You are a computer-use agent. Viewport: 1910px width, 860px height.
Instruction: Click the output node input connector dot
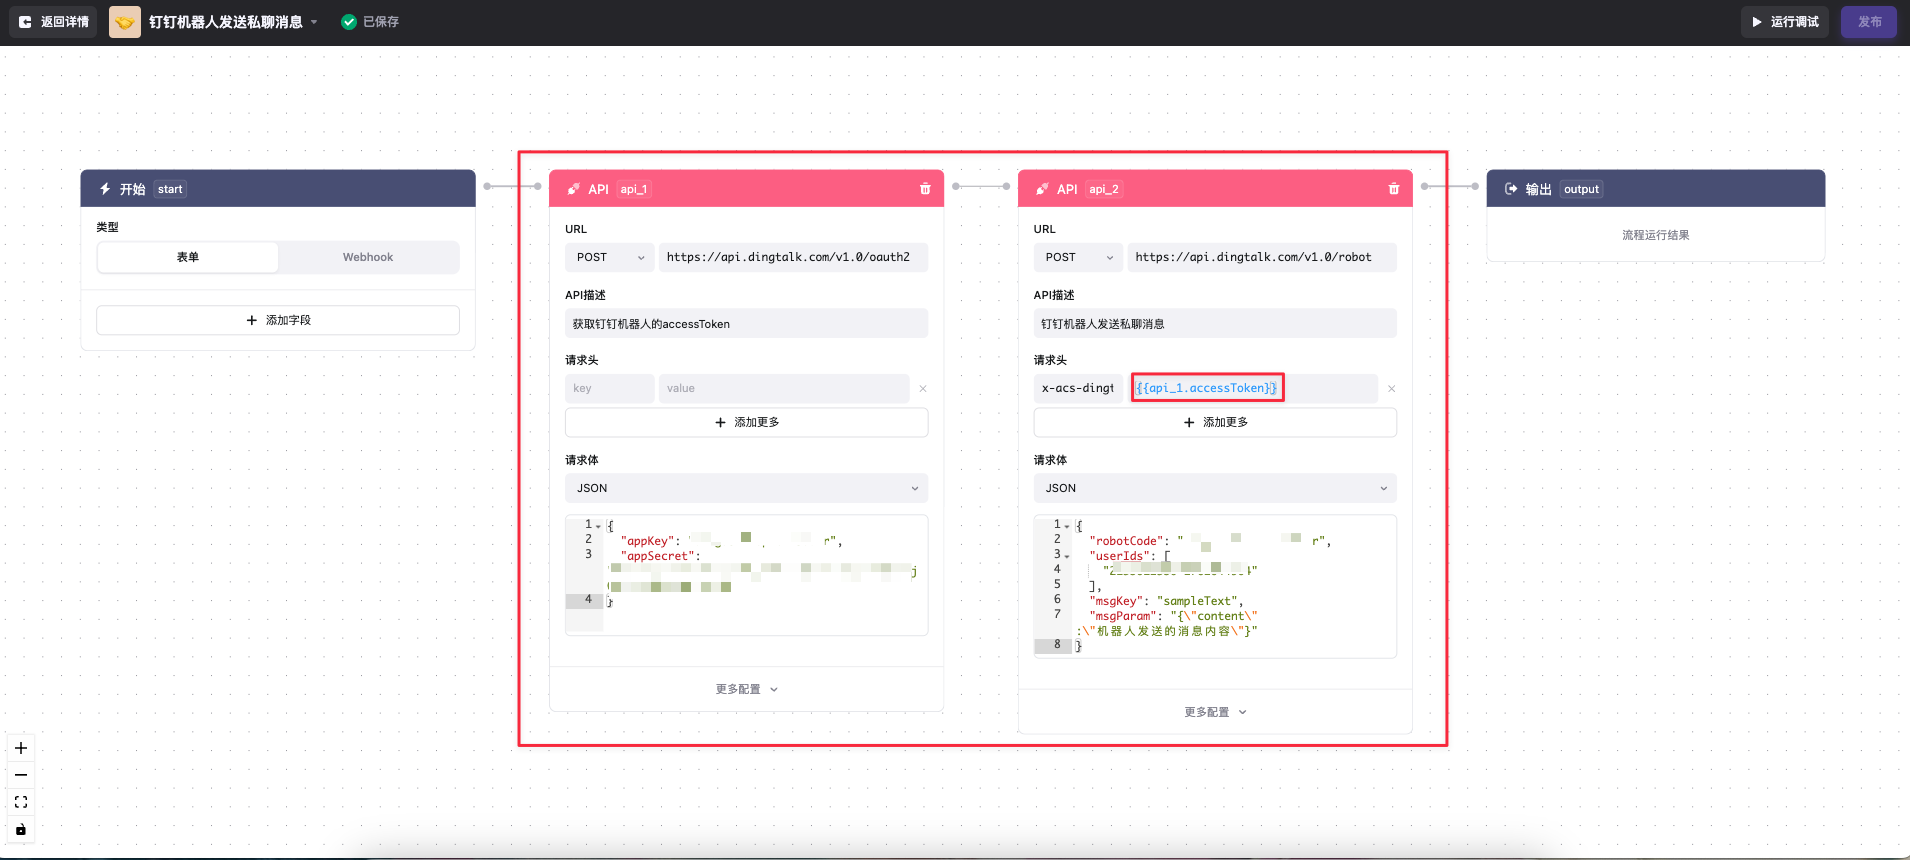(x=1475, y=186)
